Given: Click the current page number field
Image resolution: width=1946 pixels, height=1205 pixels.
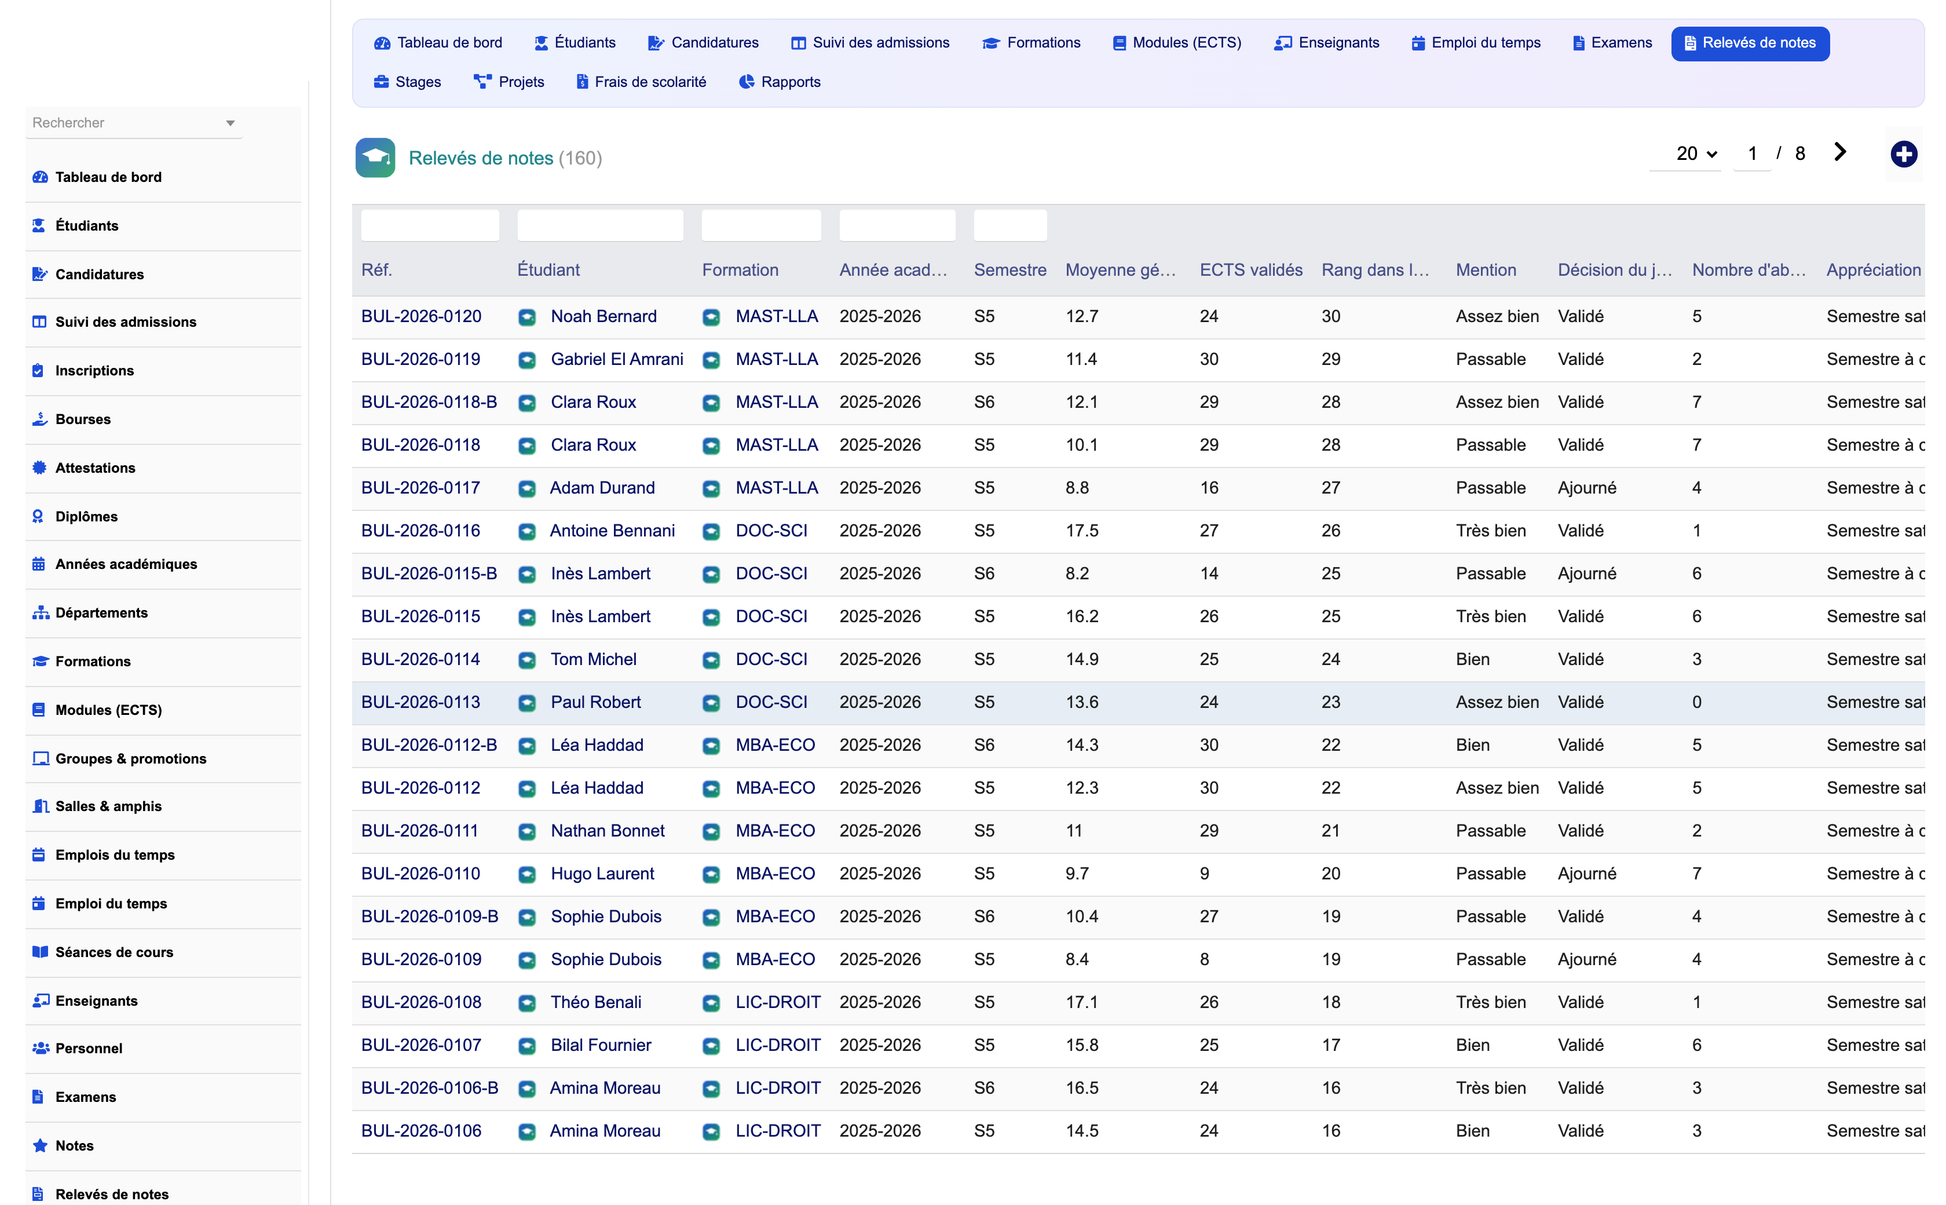Looking at the screenshot, I should [1752, 154].
